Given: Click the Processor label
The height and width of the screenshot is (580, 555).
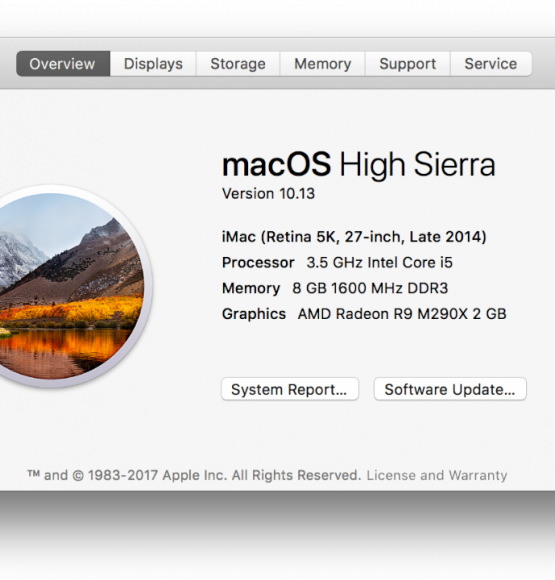Looking at the screenshot, I should point(258,263).
